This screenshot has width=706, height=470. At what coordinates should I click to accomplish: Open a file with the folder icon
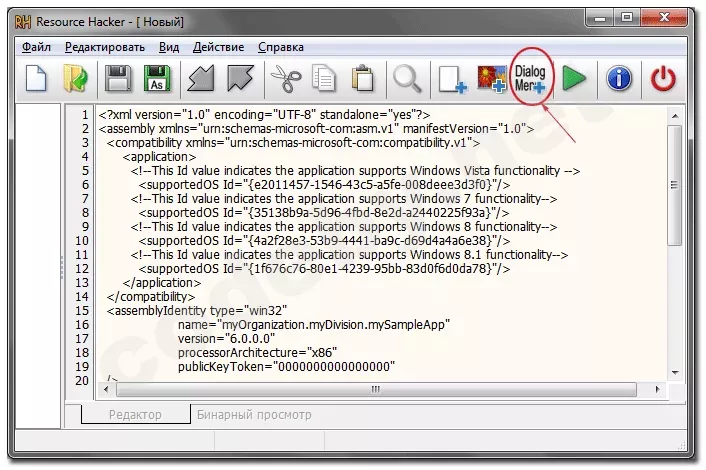[x=76, y=79]
